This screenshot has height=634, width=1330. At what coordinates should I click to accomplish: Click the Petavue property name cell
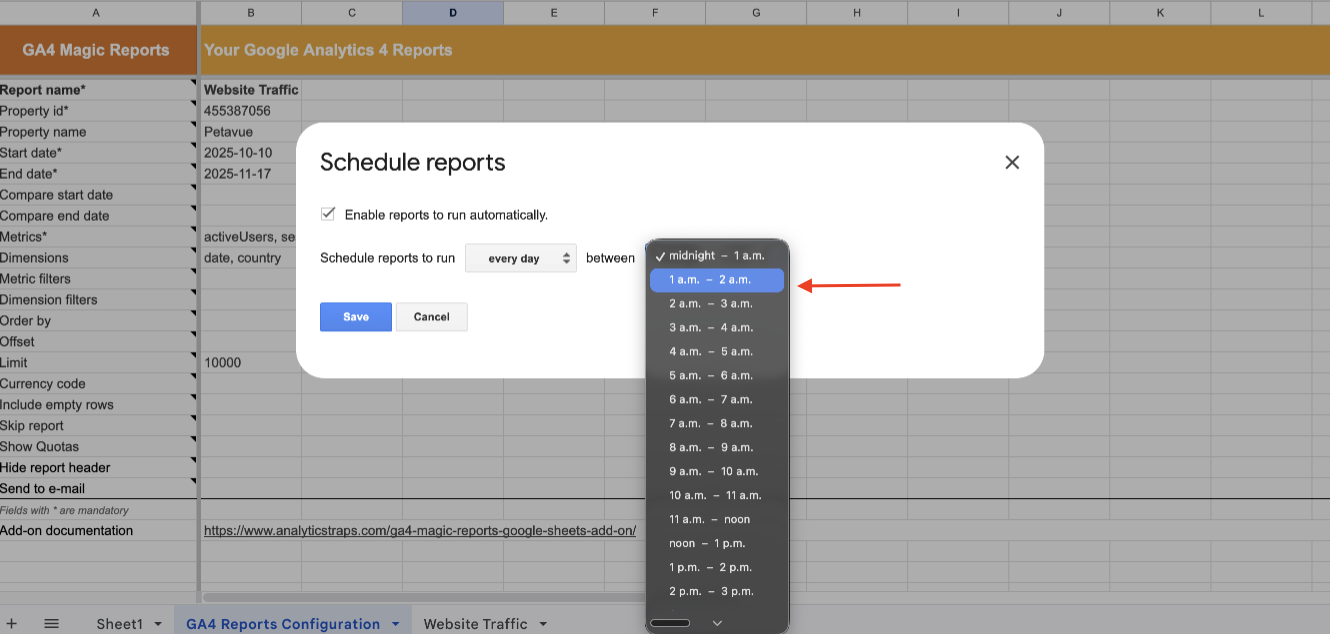(251, 132)
